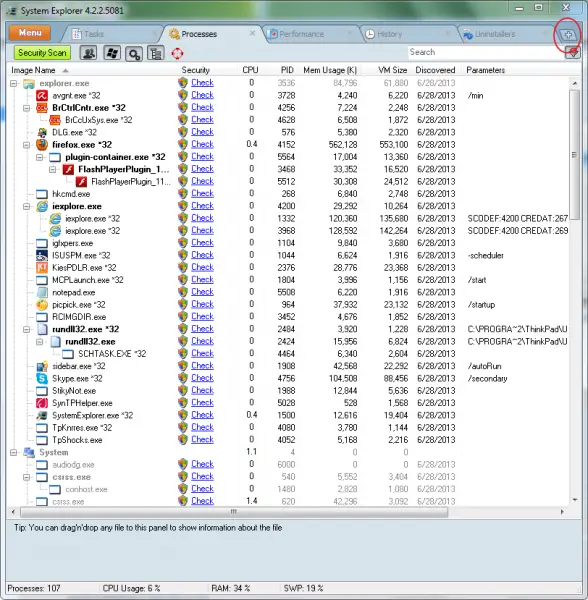Run the Security Scan

(42, 53)
